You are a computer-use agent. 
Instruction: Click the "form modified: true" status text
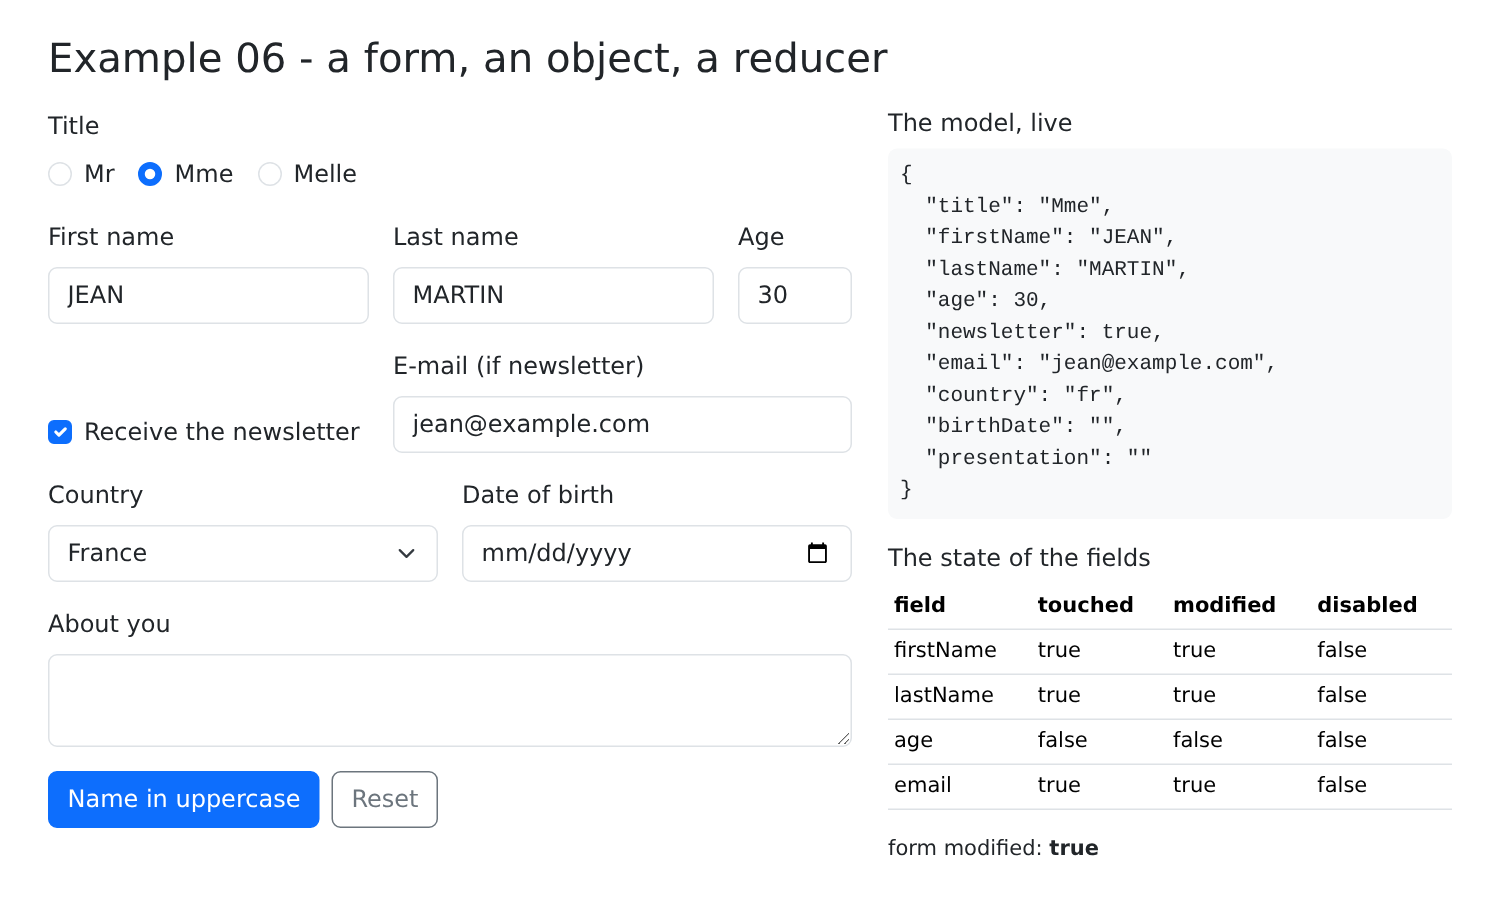click(x=993, y=848)
